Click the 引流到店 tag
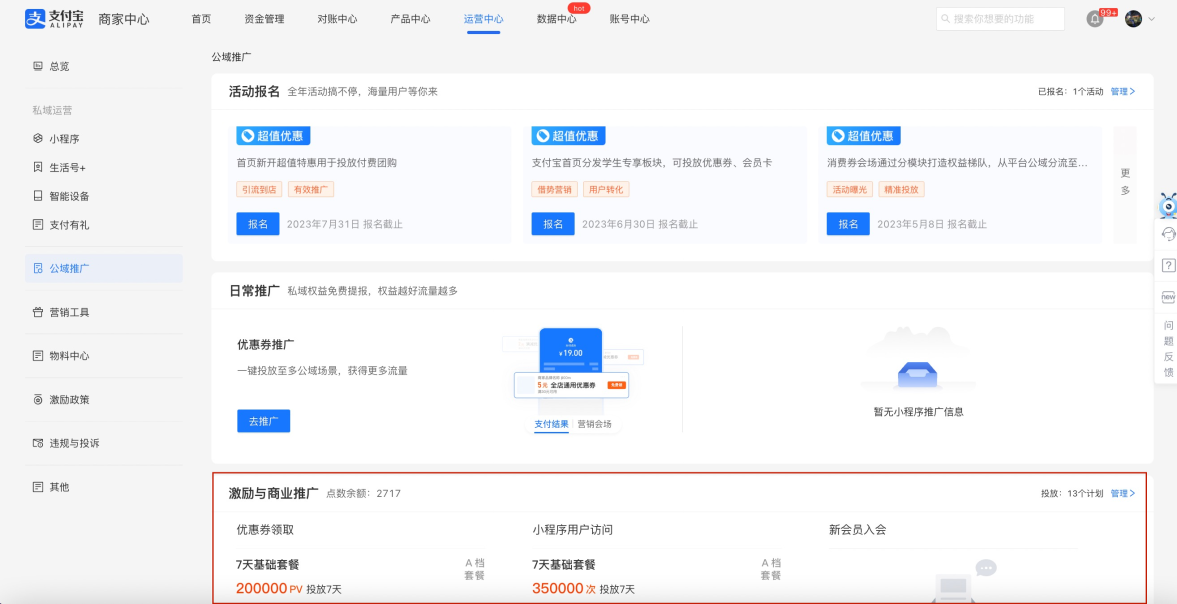 259,189
